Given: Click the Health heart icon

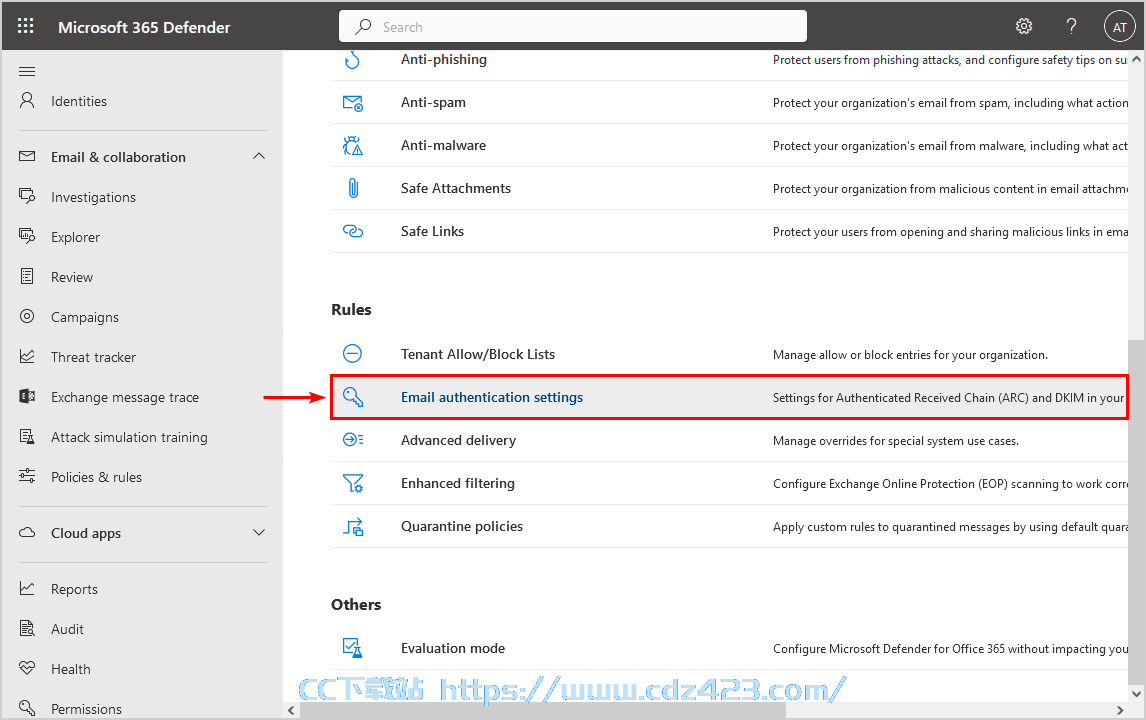Looking at the screenshot, I should pyautogui.click(x=27, y=667).
